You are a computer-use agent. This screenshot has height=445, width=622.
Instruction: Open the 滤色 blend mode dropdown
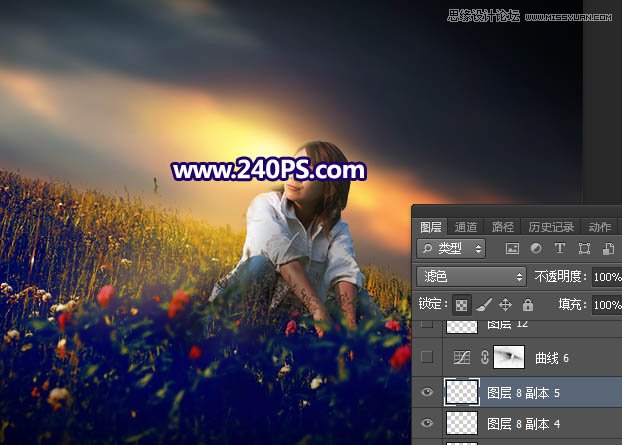click(x=471, y=276)
